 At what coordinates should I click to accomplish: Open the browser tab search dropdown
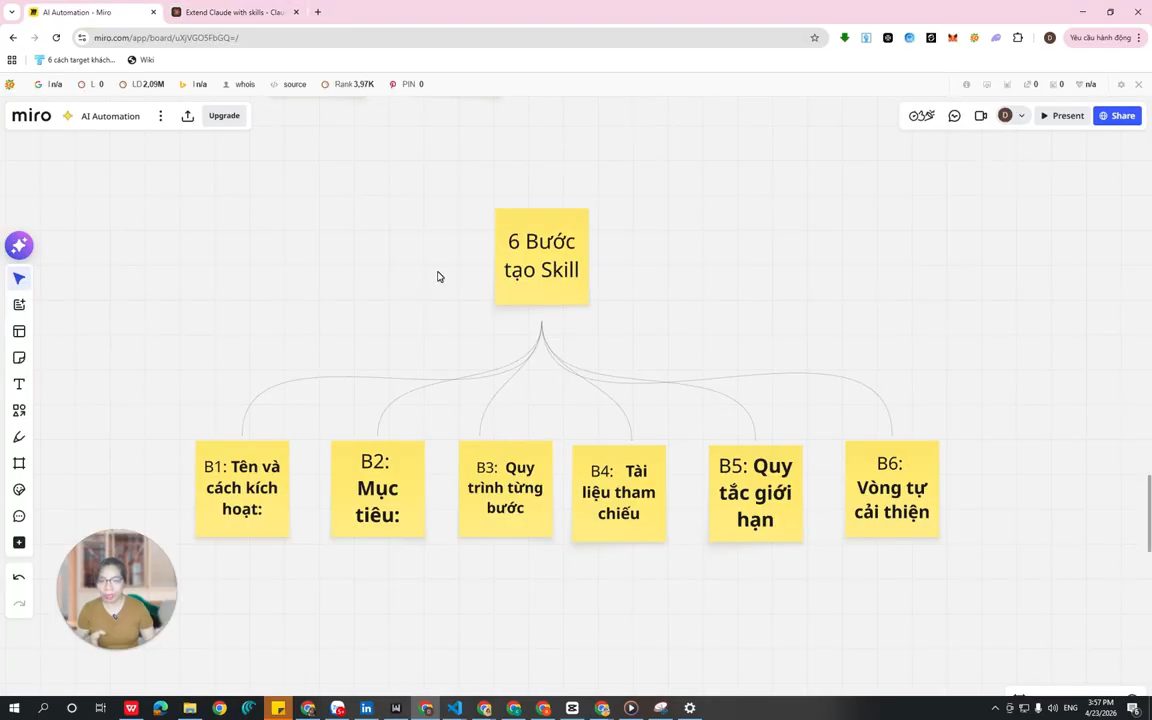coord(12,12)
